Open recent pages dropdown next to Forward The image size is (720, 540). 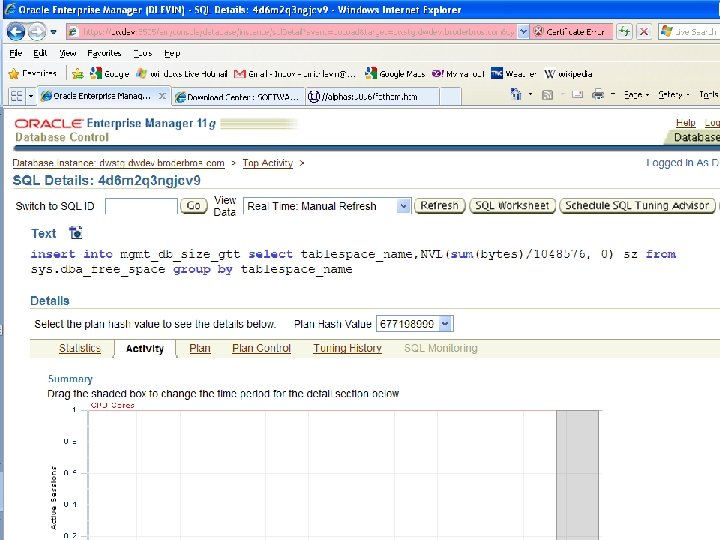pyautogui.click(x=54, y=32)
